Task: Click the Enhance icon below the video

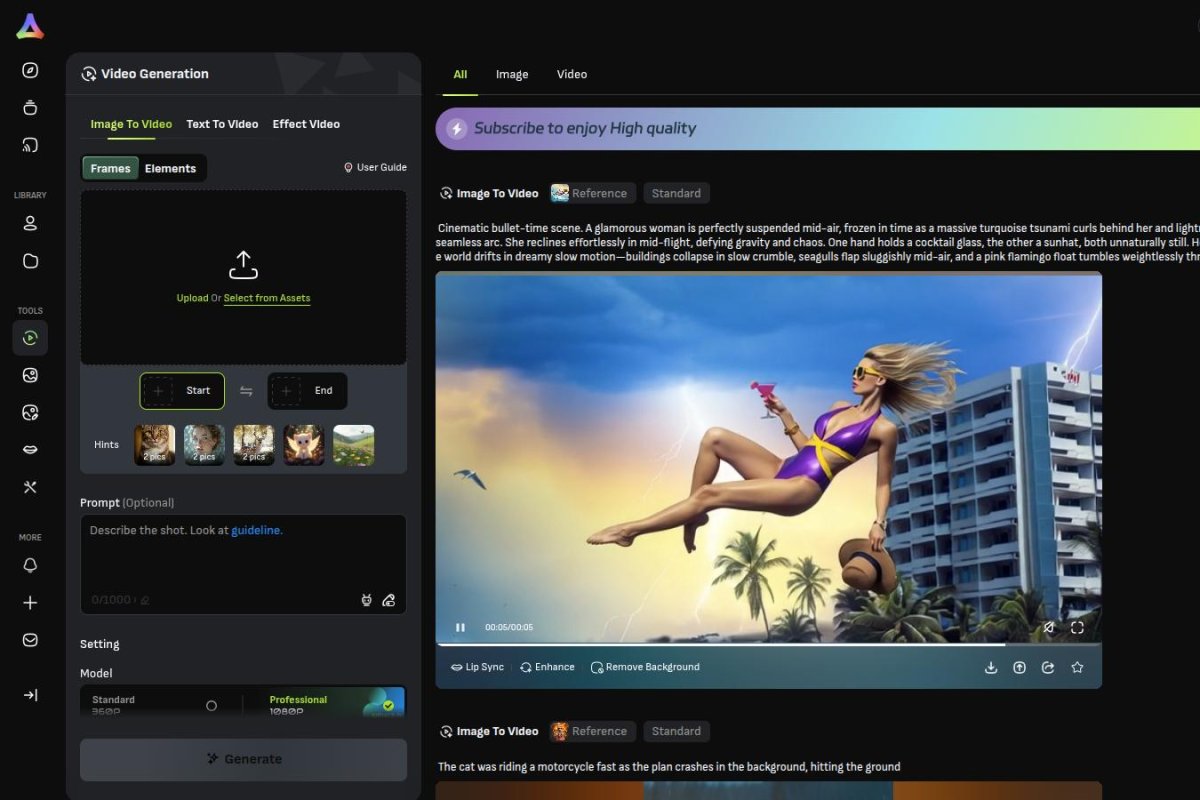Action: (x=546, y=666)
